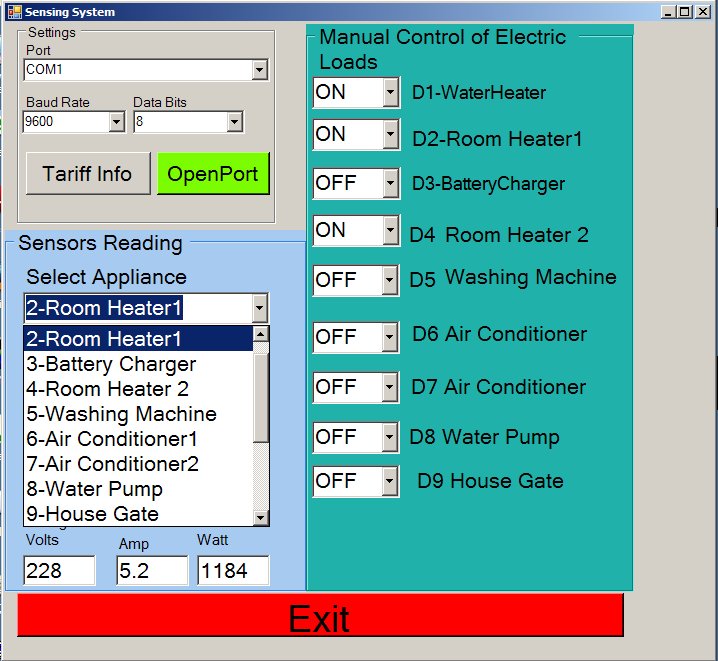This screenshot has height=661, width=718.
Task: Select 5-Washing Machine in appliance list
Action: coord(121,414)
